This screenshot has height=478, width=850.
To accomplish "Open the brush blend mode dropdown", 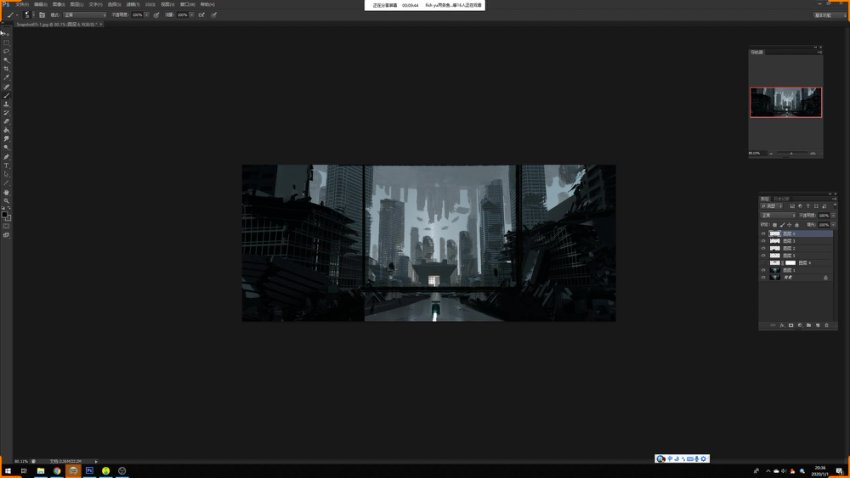I will click(x=85, y=15).
